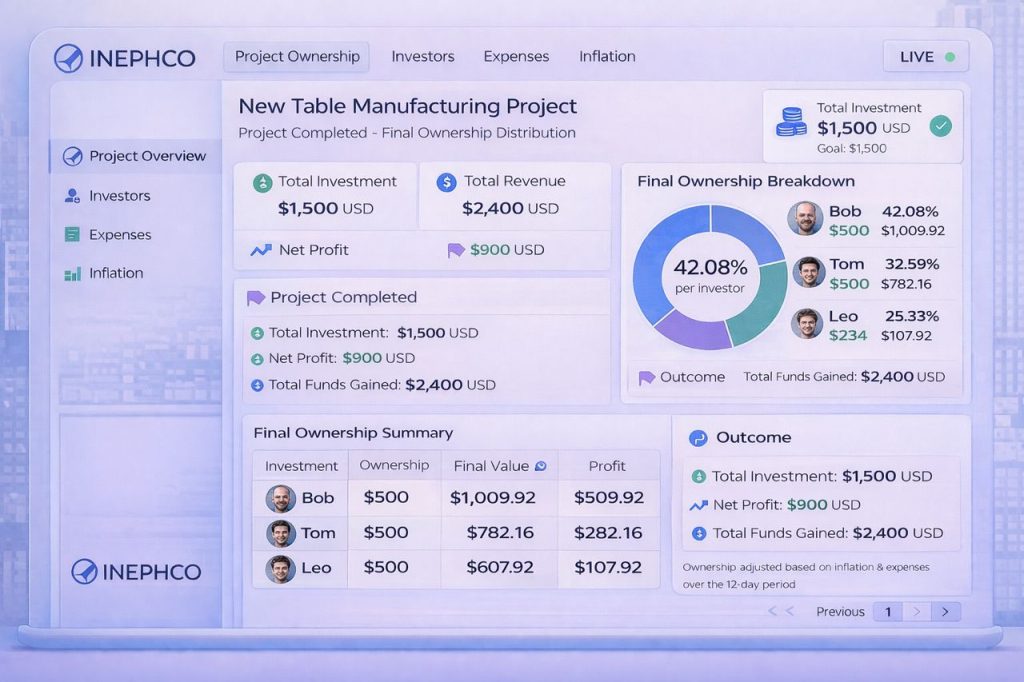The width and height of the screenshot is (1024, 682).
Task: Open the Investors tab in top navigation
Action: [x=422, y=57]
